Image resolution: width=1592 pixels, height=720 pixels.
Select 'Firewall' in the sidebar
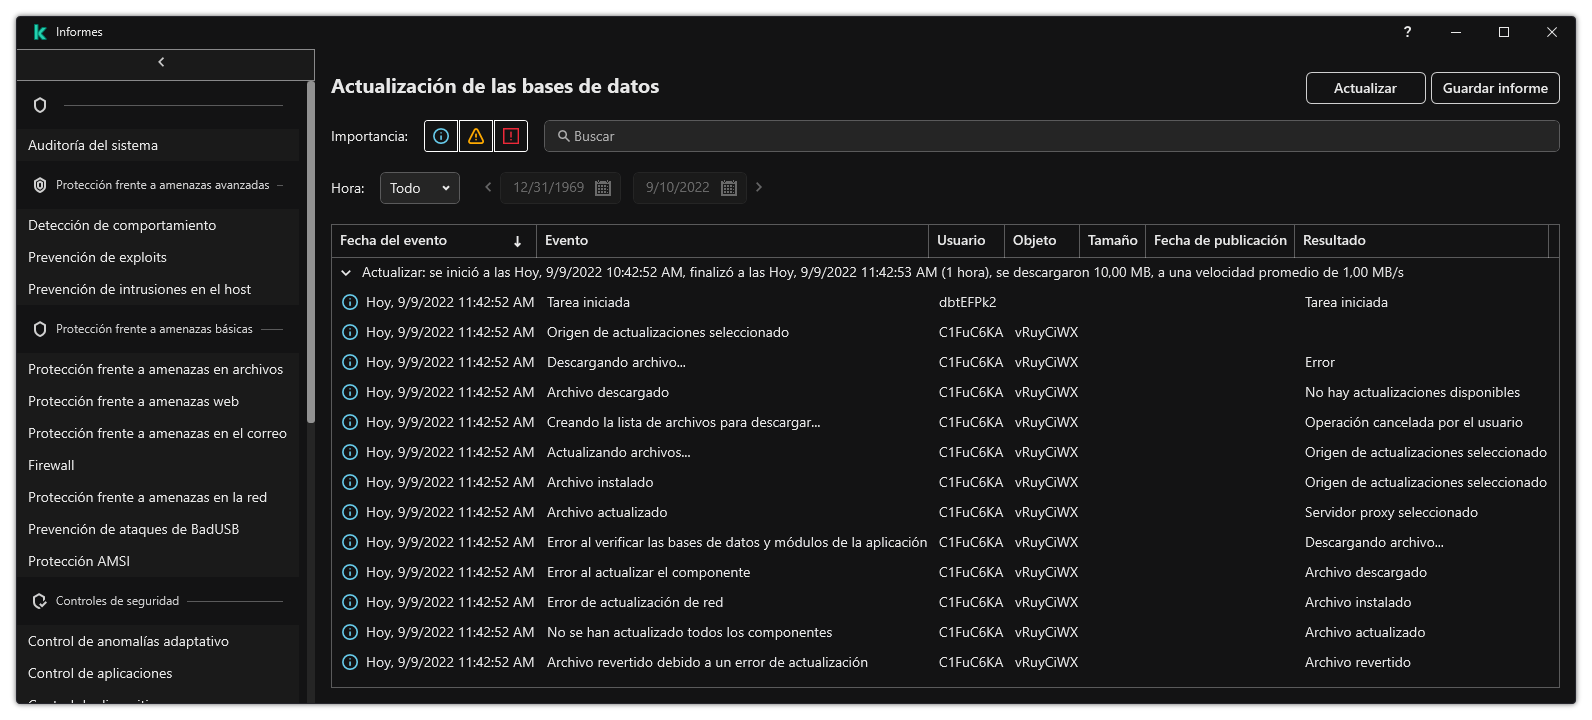click(51, 465)
